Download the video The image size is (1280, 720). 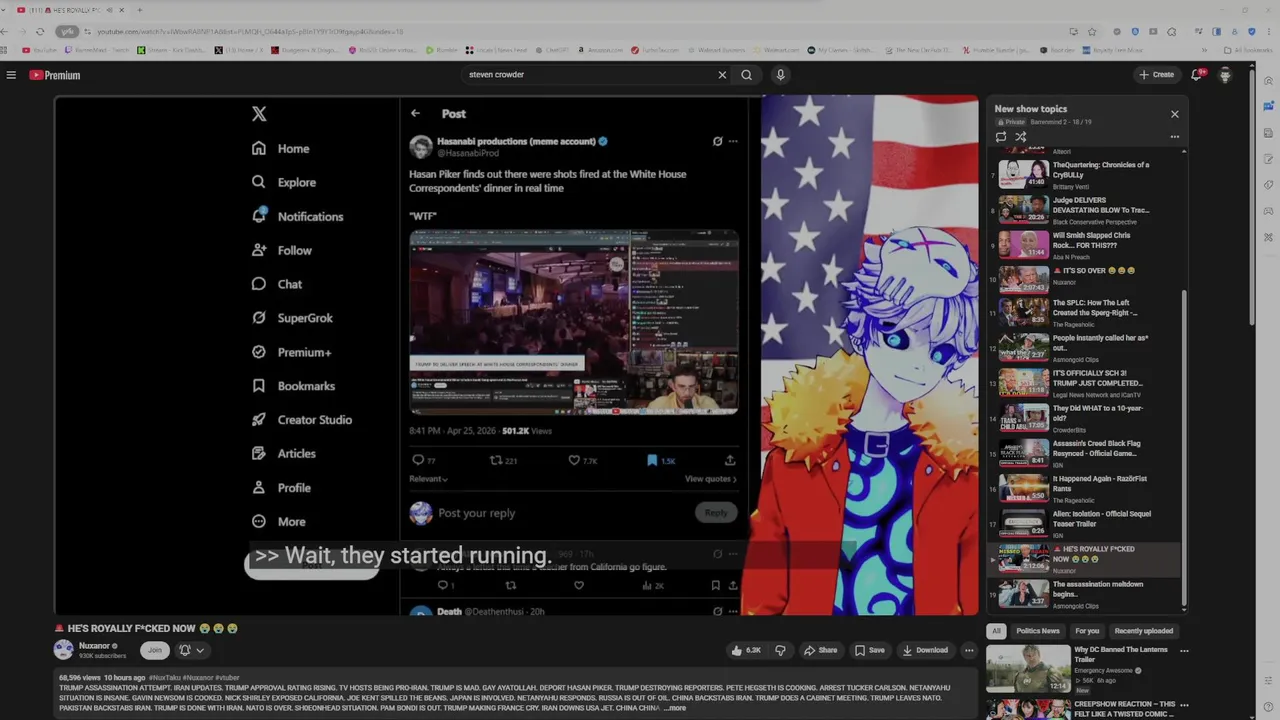925,650
